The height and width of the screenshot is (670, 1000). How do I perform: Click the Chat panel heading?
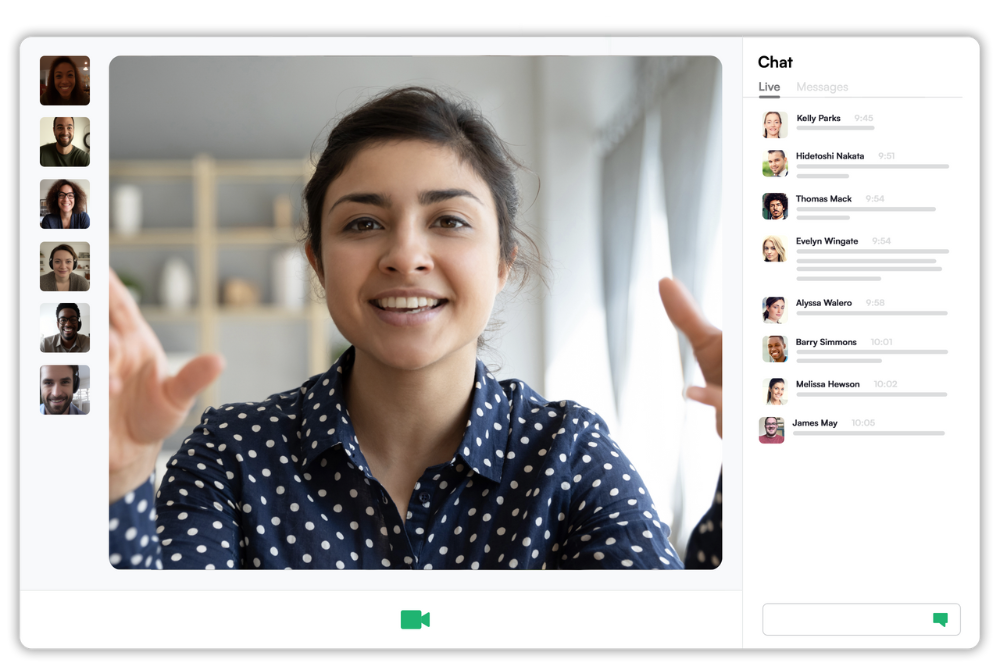pos(775,62)
